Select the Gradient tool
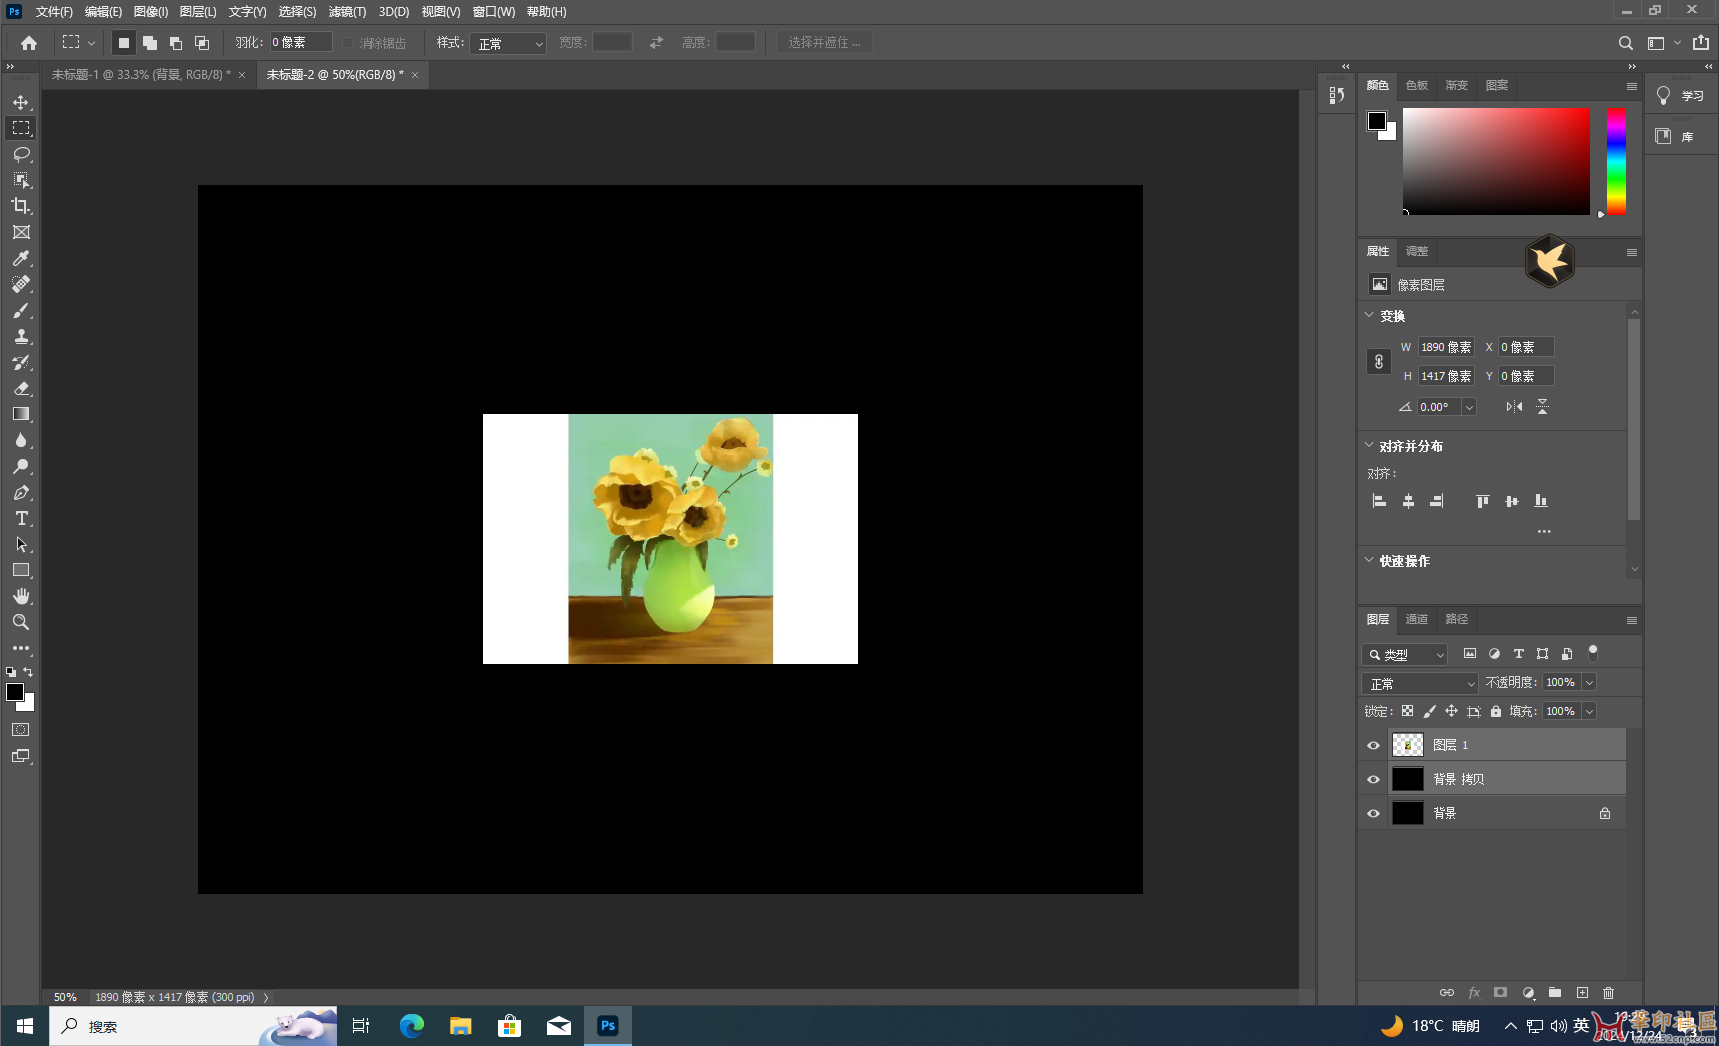The width and height of the screenshot is (1719, 1046). click(x=21, y=414)
